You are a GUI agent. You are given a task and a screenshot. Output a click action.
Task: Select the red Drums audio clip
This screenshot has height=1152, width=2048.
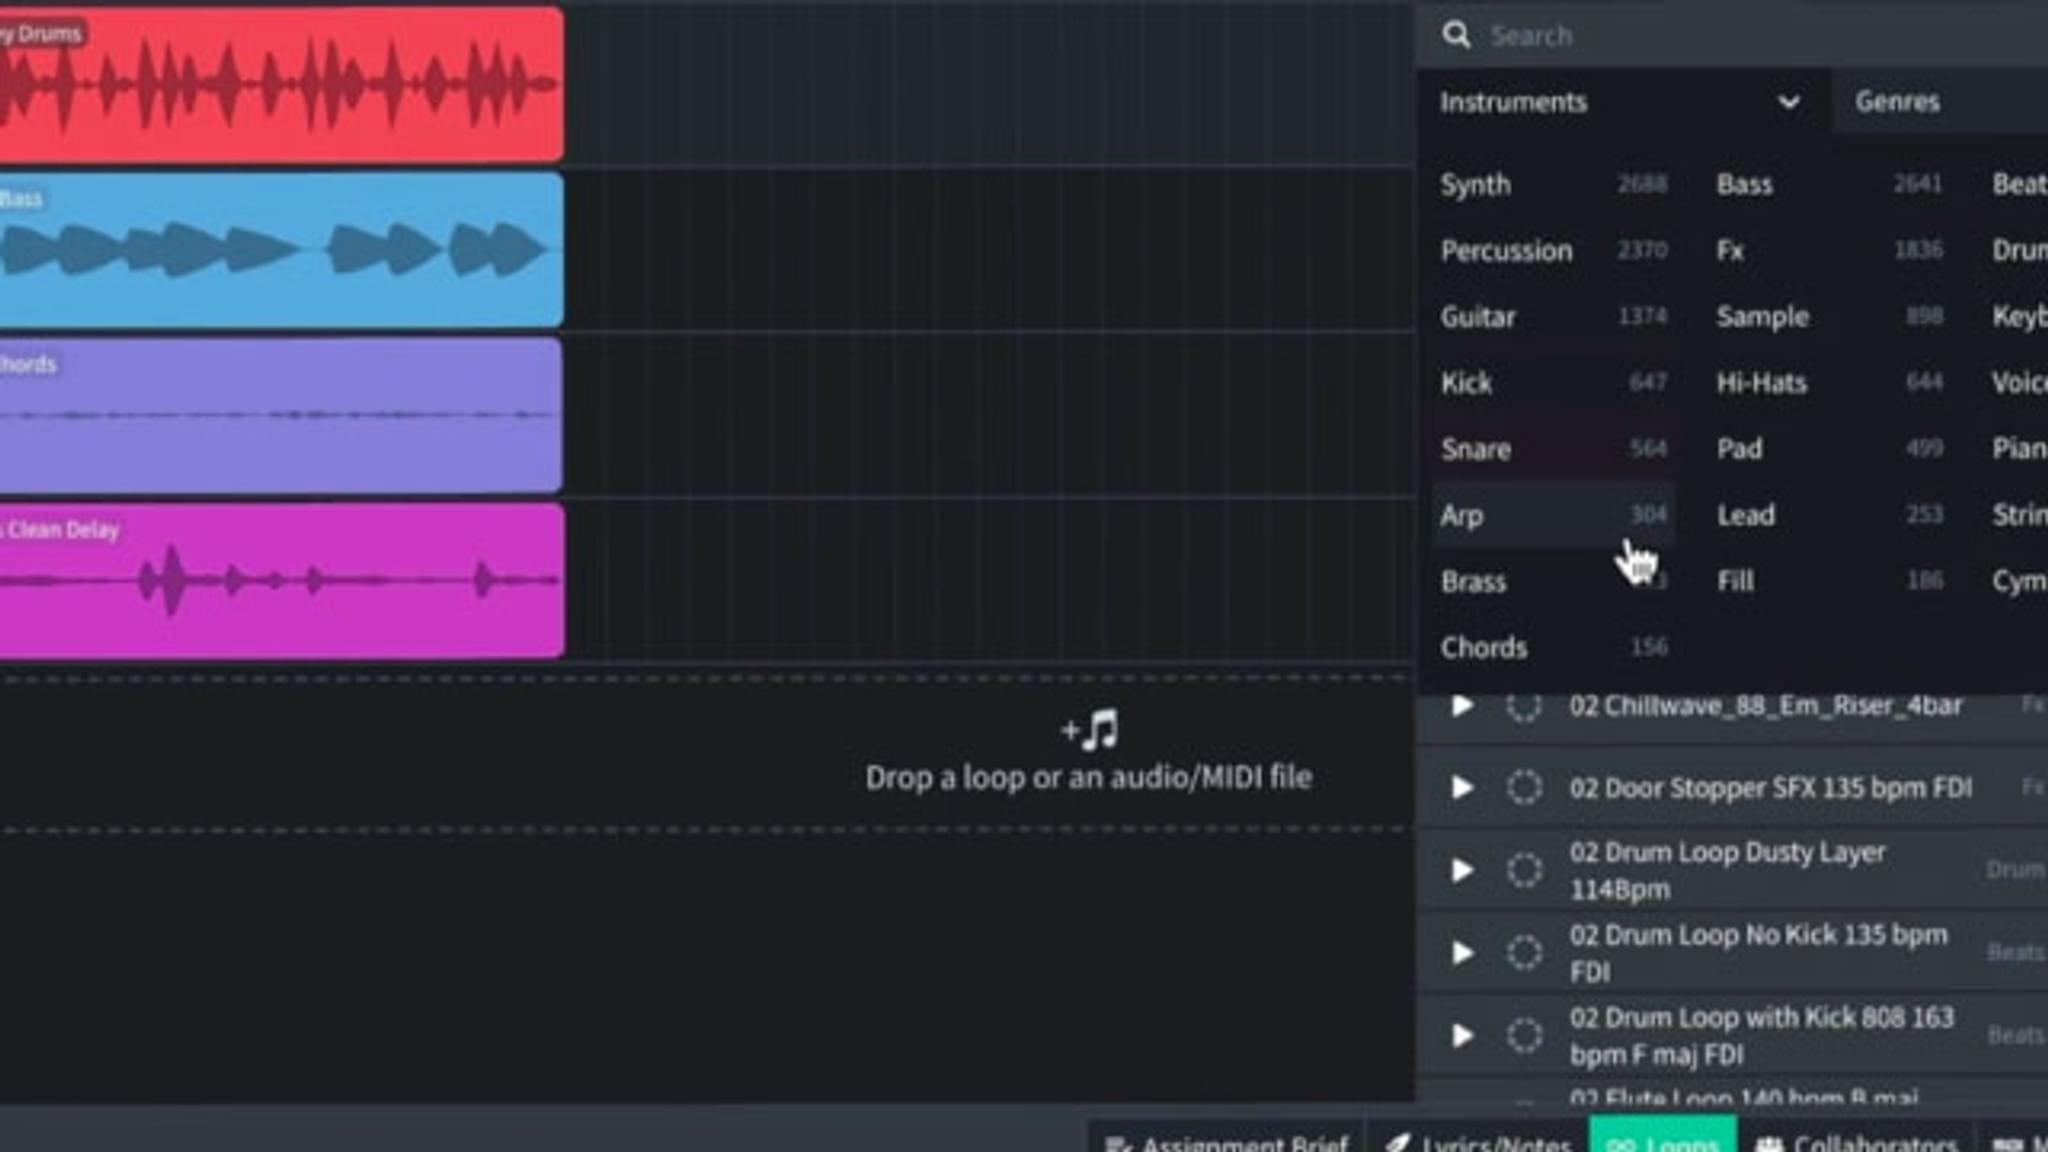tap(280, 85)
